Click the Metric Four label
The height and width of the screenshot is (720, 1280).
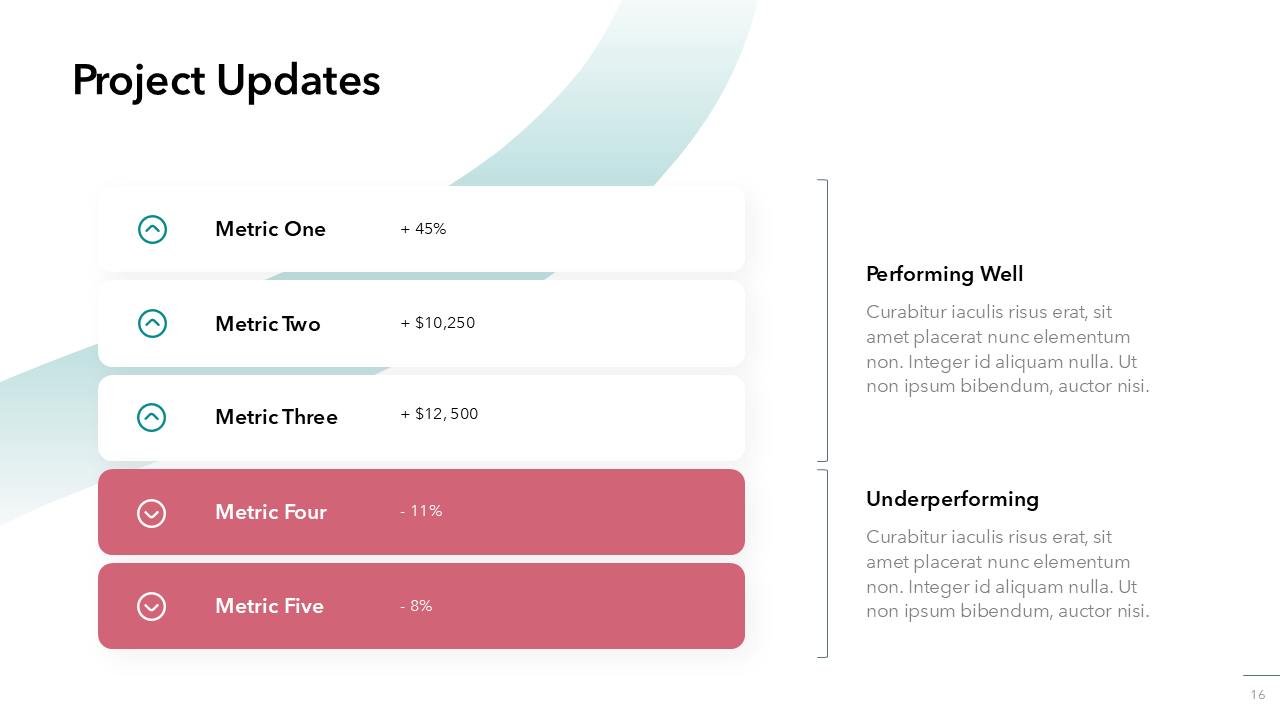click(x=271, y=512)
